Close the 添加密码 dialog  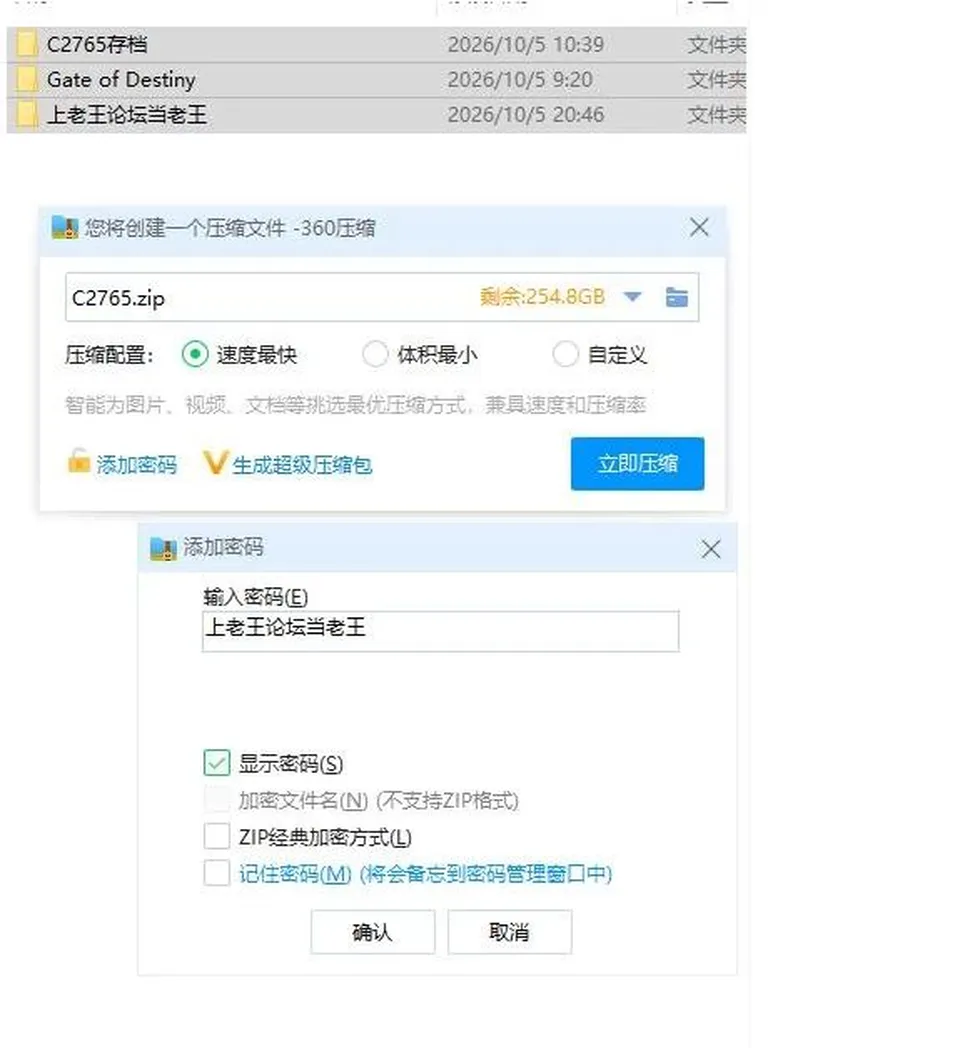[711, 549]
